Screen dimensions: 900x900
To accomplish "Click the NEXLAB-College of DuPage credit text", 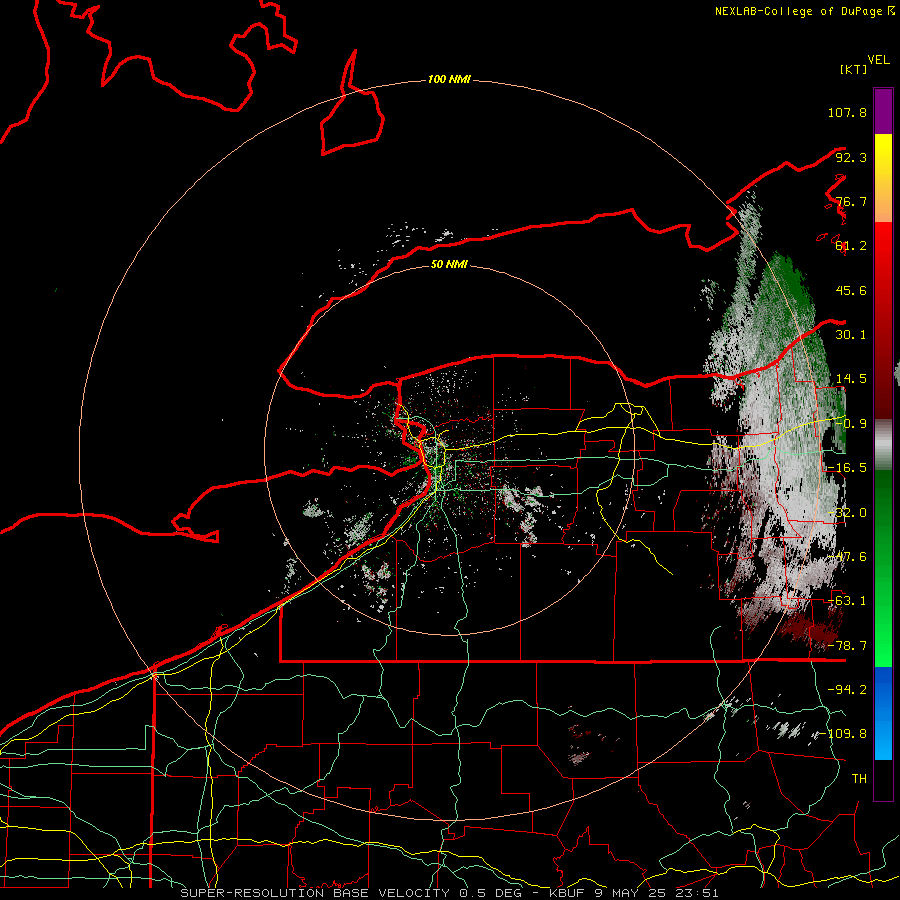I will (x=798, y=11).
